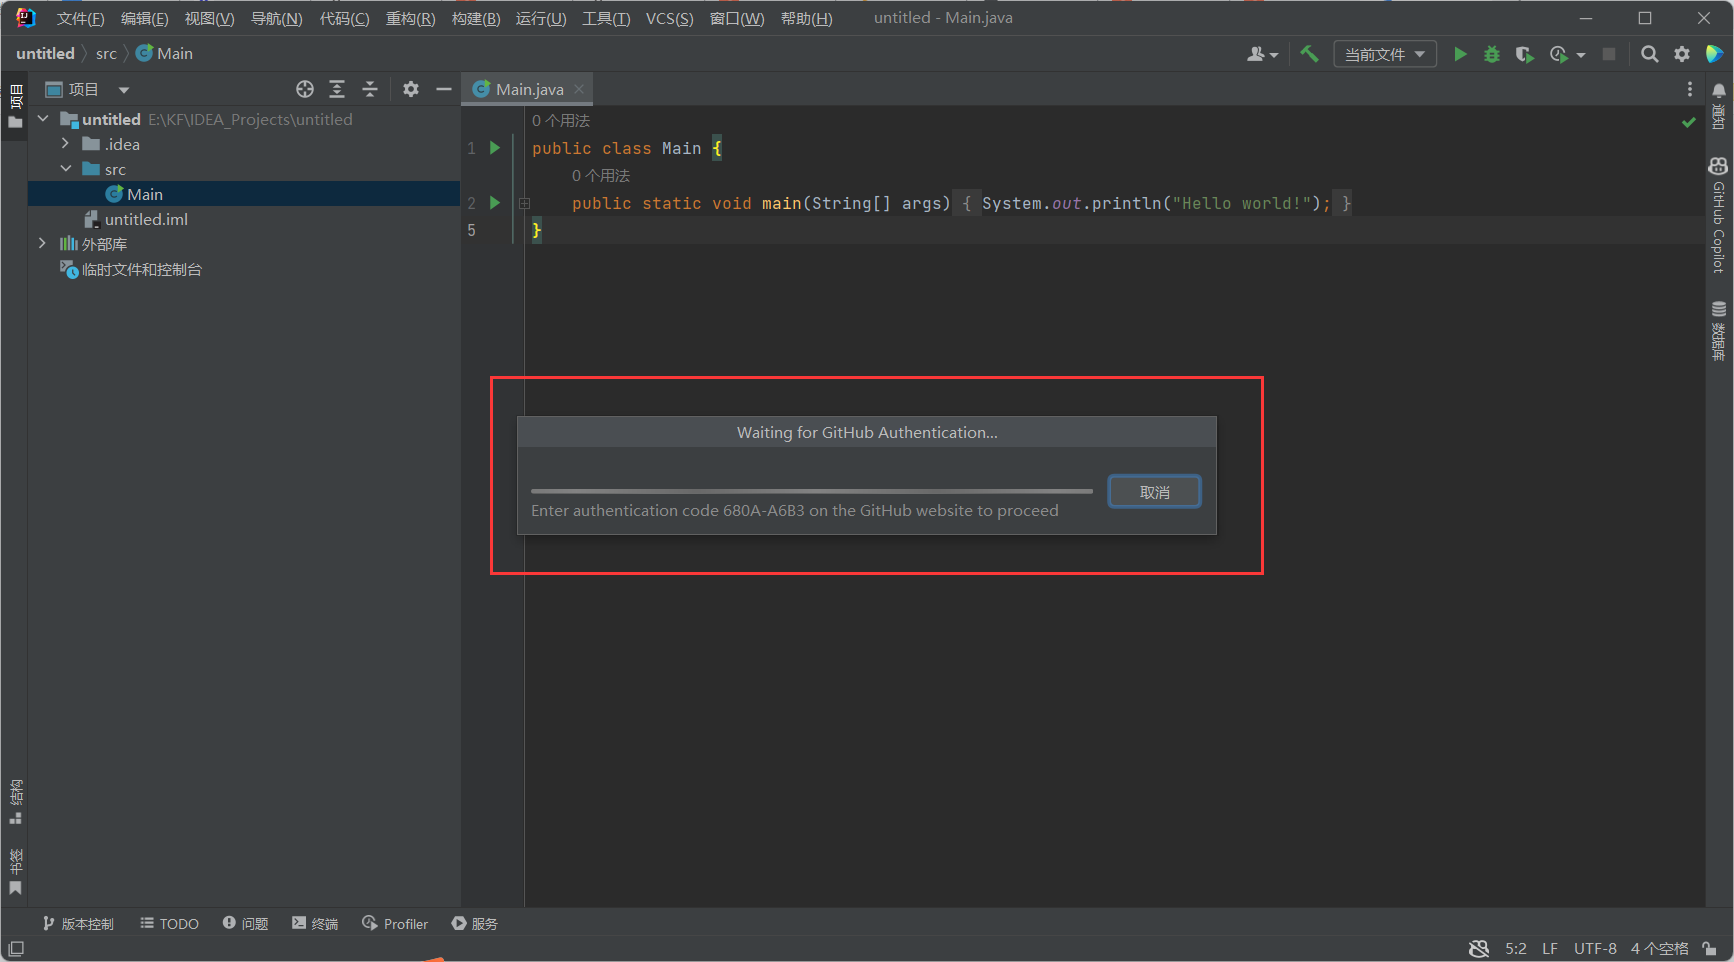Click the Profiler run icon in toolbar

coord(1558,54)
